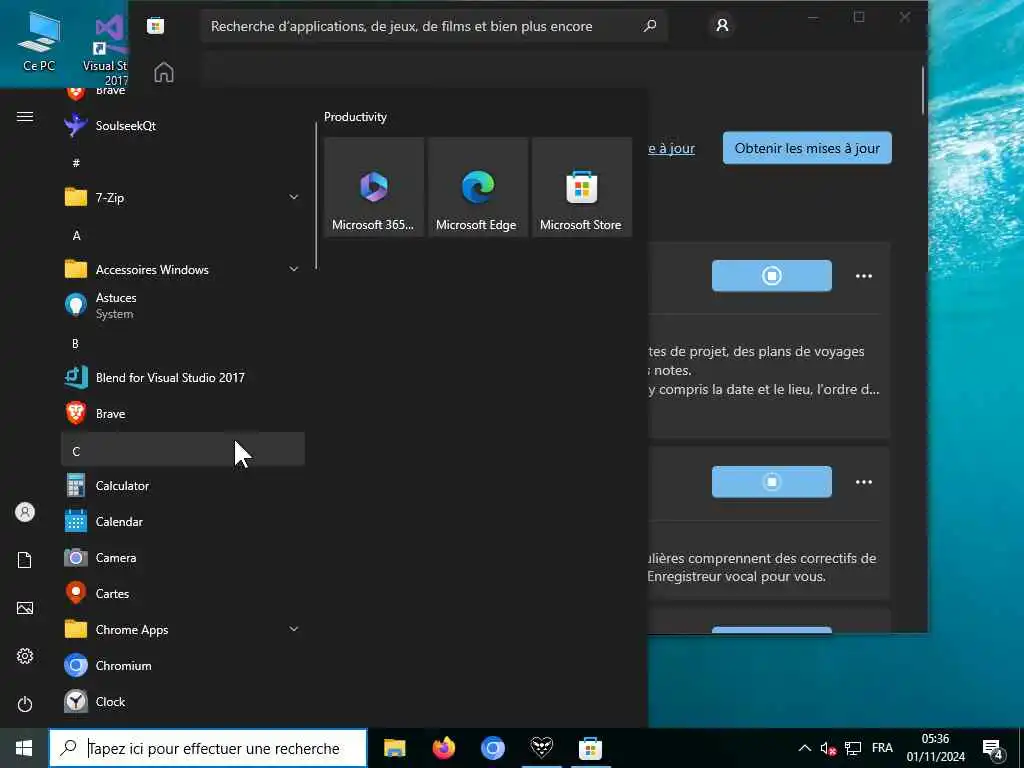Open the Clock app
The width and height of the screenshot is (1024, 768).
pyautogui.click(x=182, y=701)
